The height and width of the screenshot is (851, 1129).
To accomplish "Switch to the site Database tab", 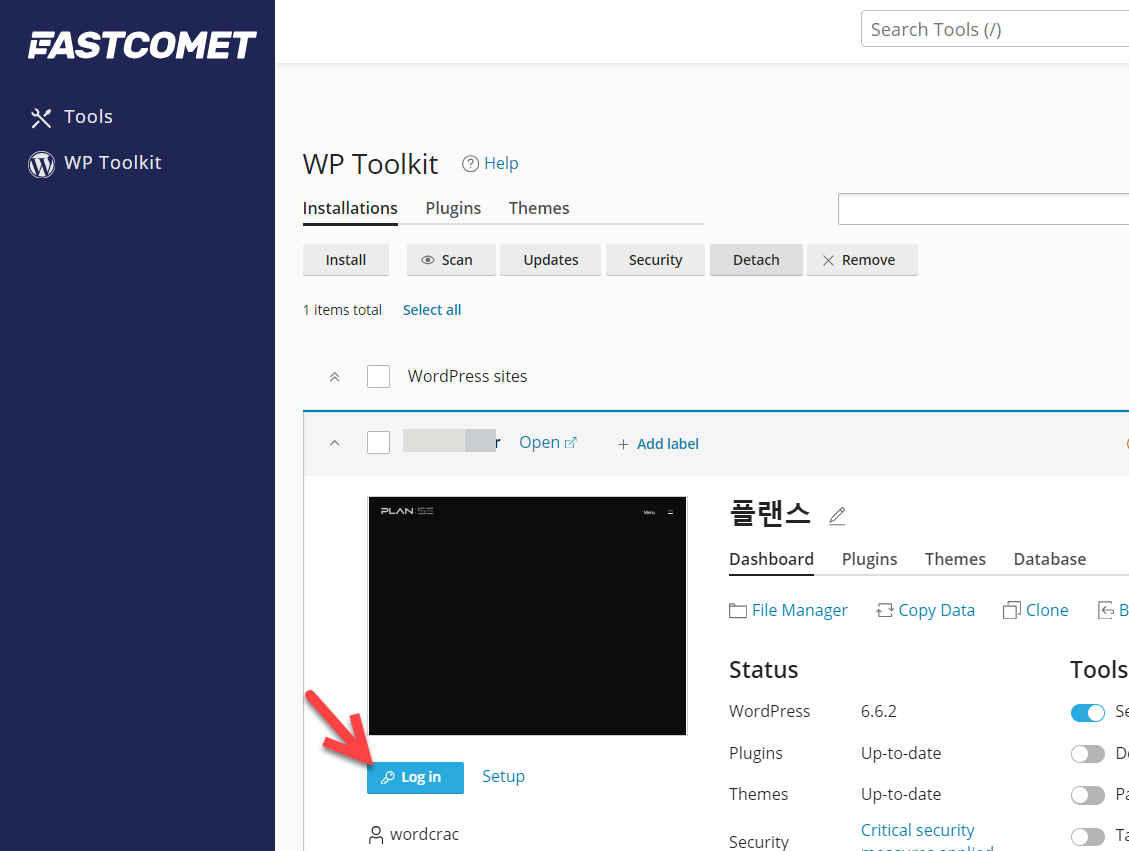I will (x=1049, y=559).
